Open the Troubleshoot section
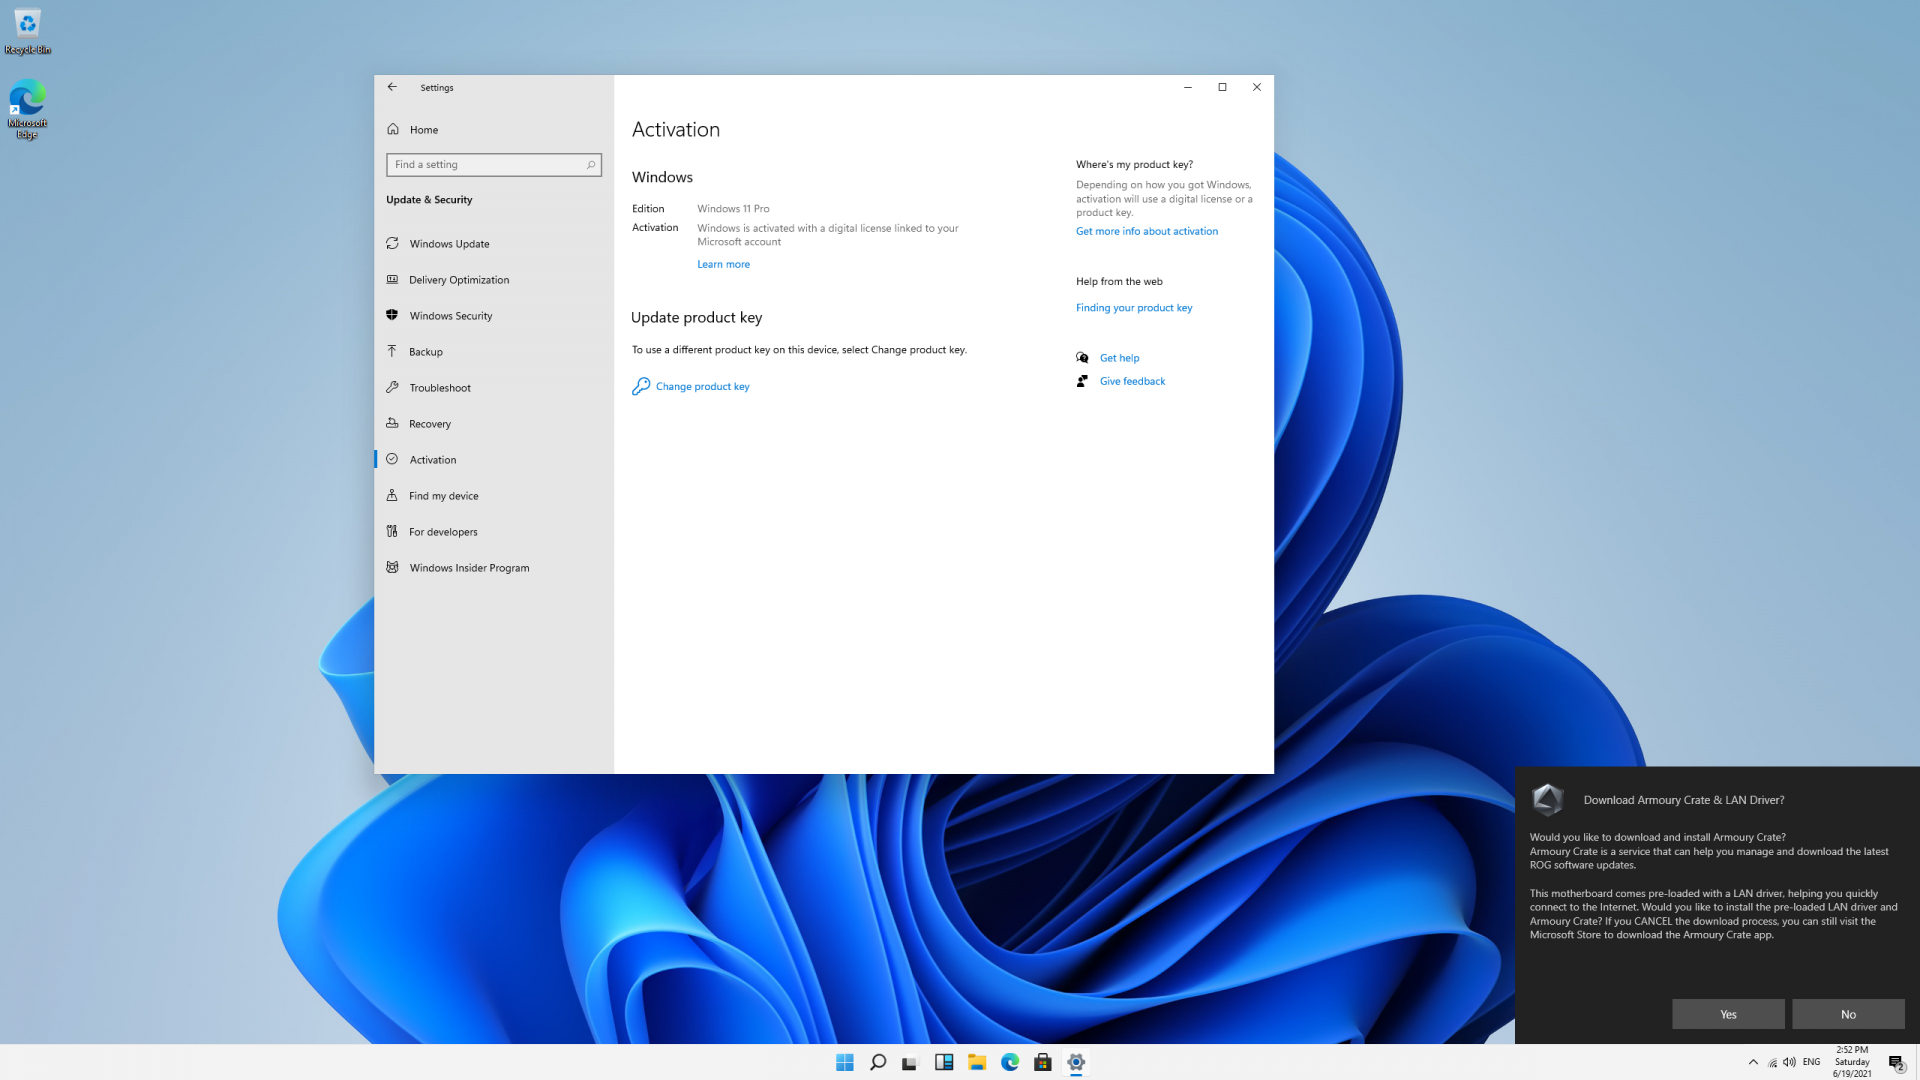The image size is (1920, 1080). tap(439, 388)
